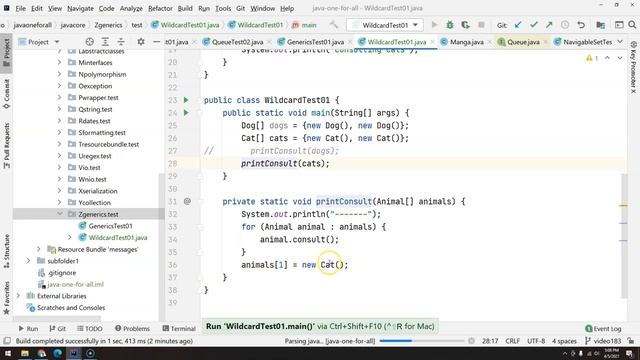Update project from Git (blue arrow)
Viewport: 640px width, 360px height.
pos(518,25)
